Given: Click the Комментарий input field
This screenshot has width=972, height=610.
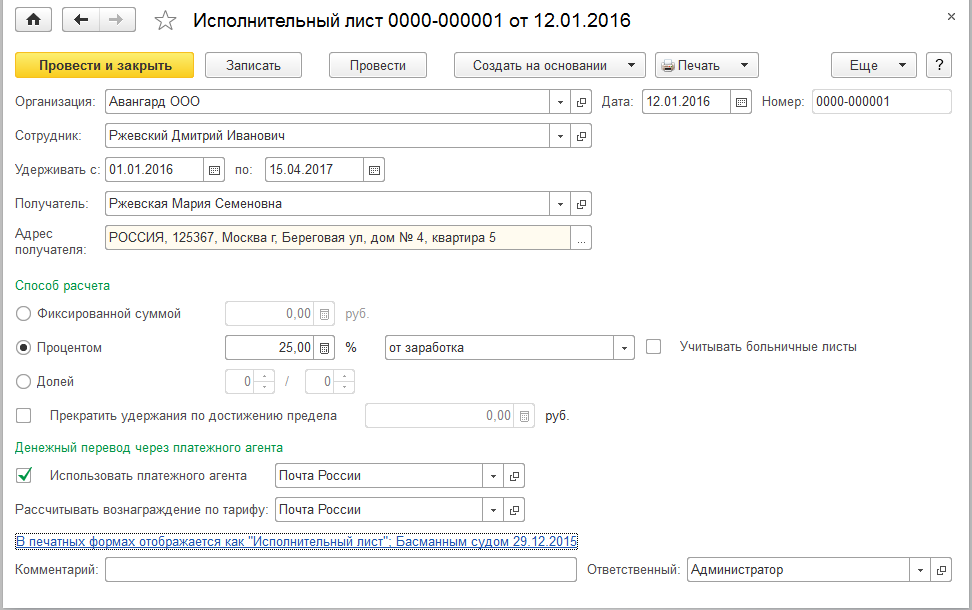Looking at the screenshot, I should (x=341, y=570).
